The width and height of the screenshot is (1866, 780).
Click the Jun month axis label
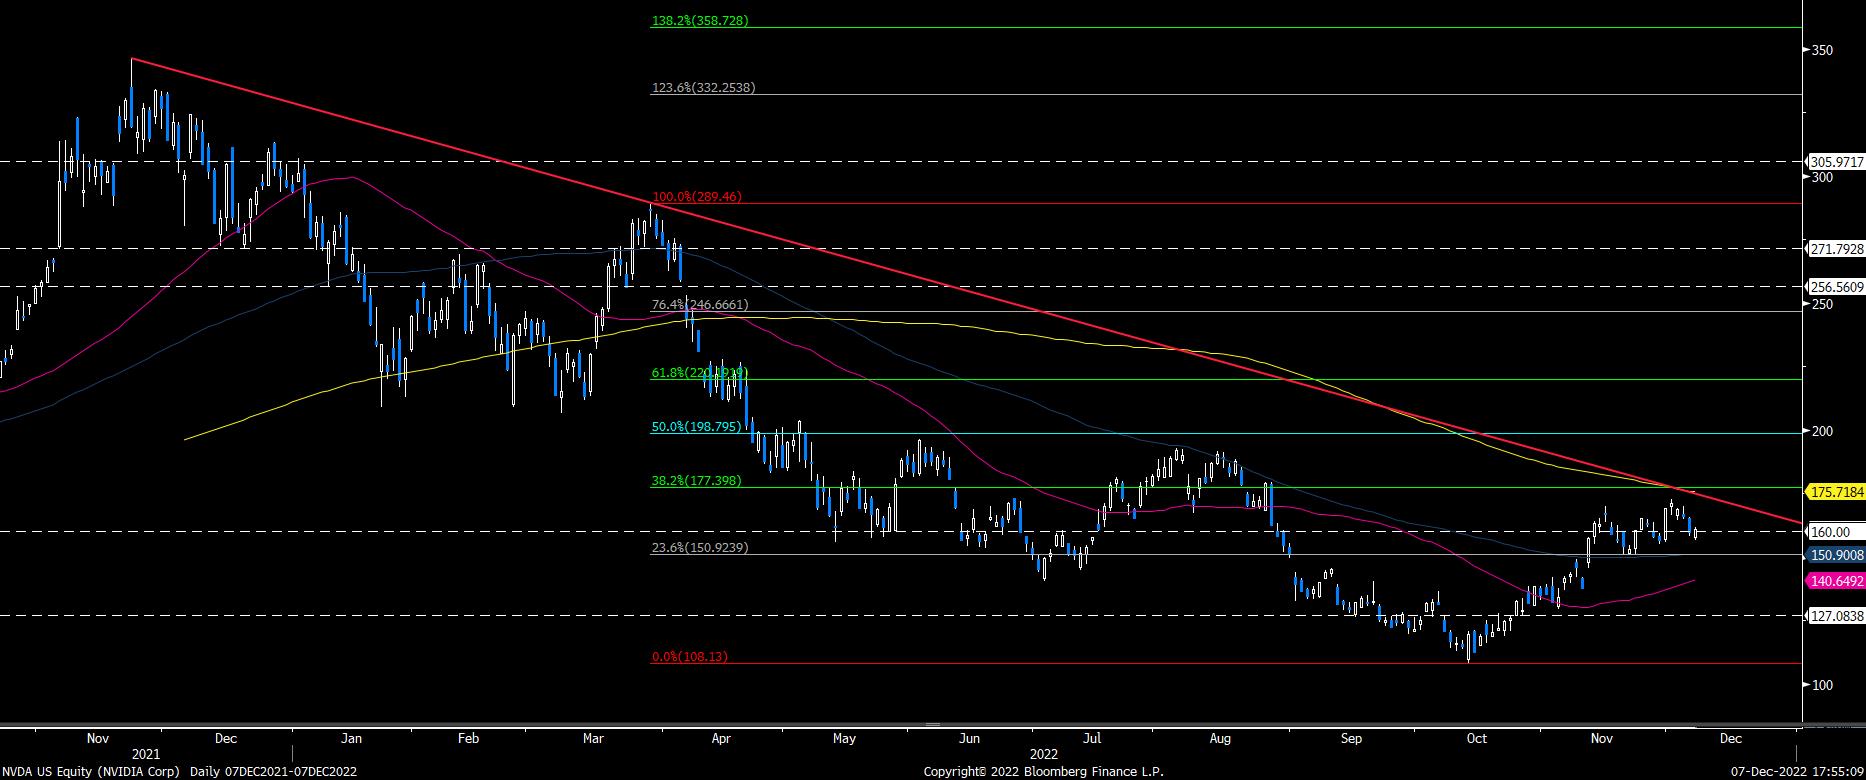pos(969,739)
